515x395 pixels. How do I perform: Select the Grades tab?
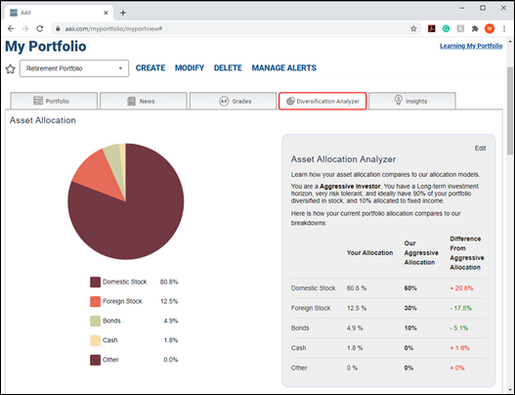pyautogui.click(x=233, y=101)
